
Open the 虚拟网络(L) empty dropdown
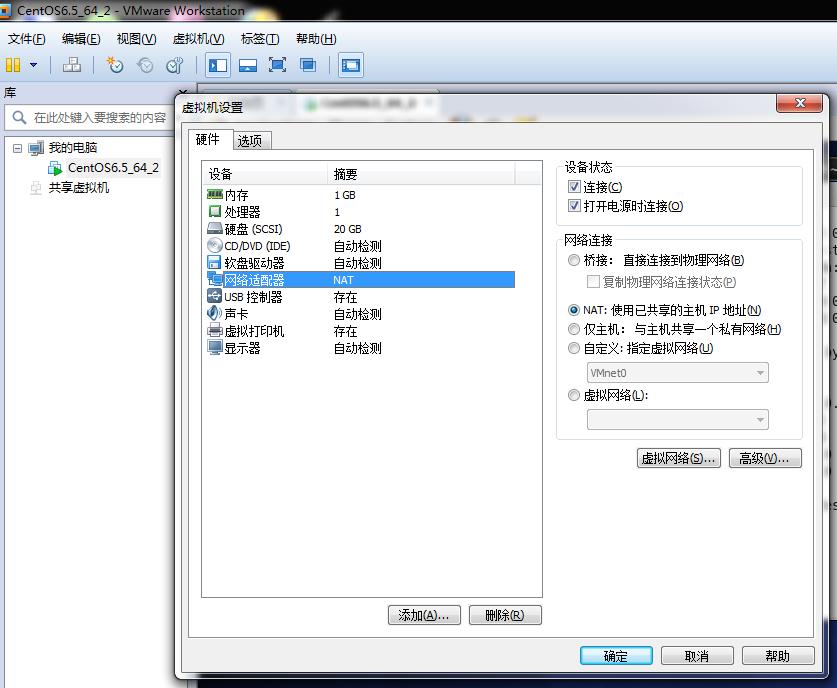click(x=677, y=420)
